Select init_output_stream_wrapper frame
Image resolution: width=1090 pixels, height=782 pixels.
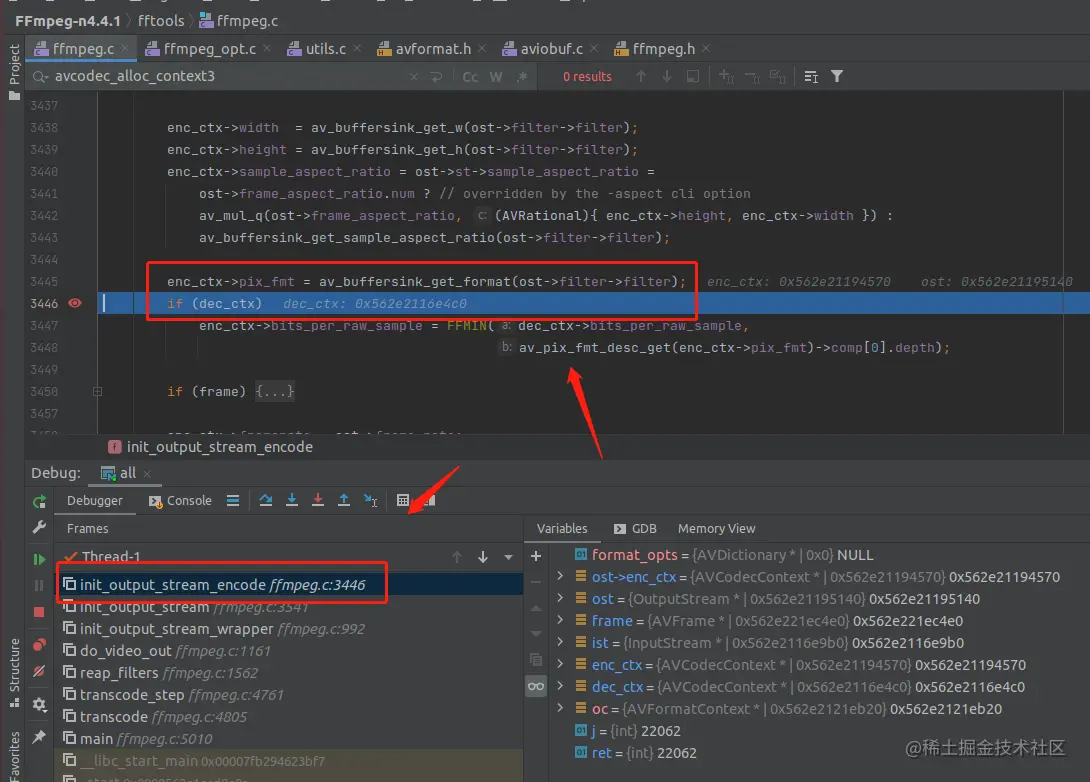(x=288, y=629)
